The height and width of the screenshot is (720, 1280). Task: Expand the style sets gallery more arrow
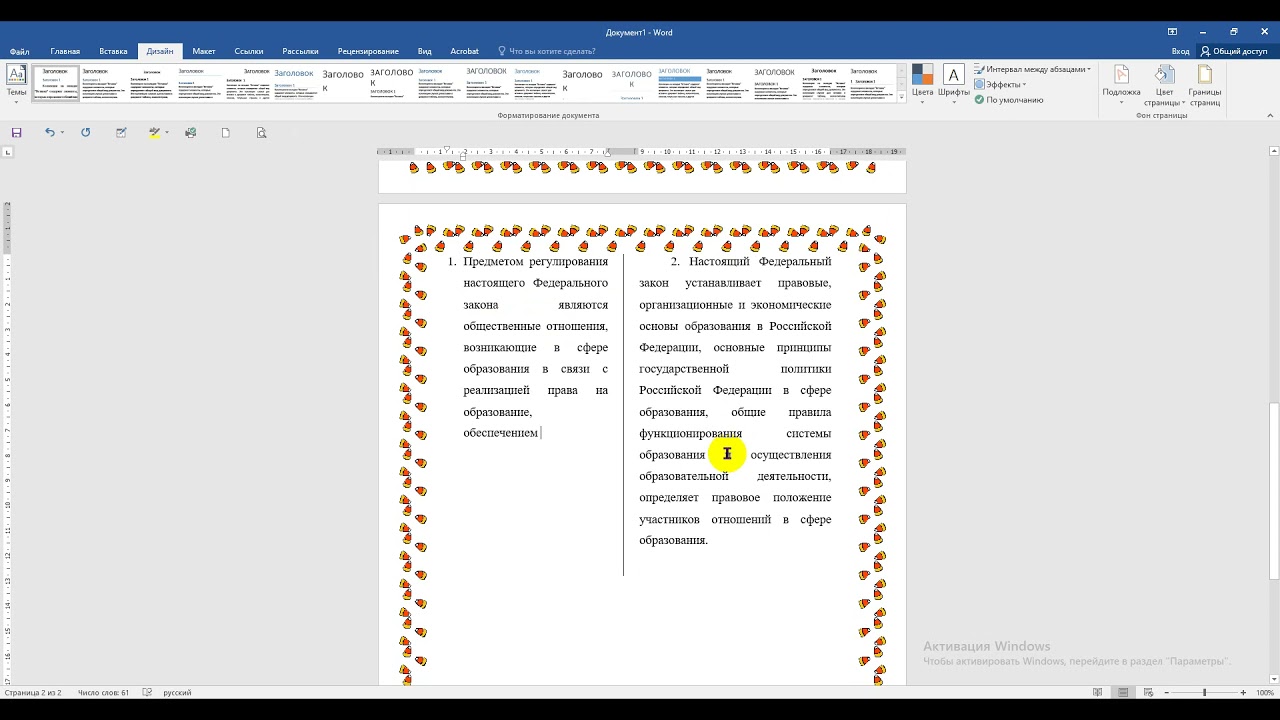pos(901,97)
